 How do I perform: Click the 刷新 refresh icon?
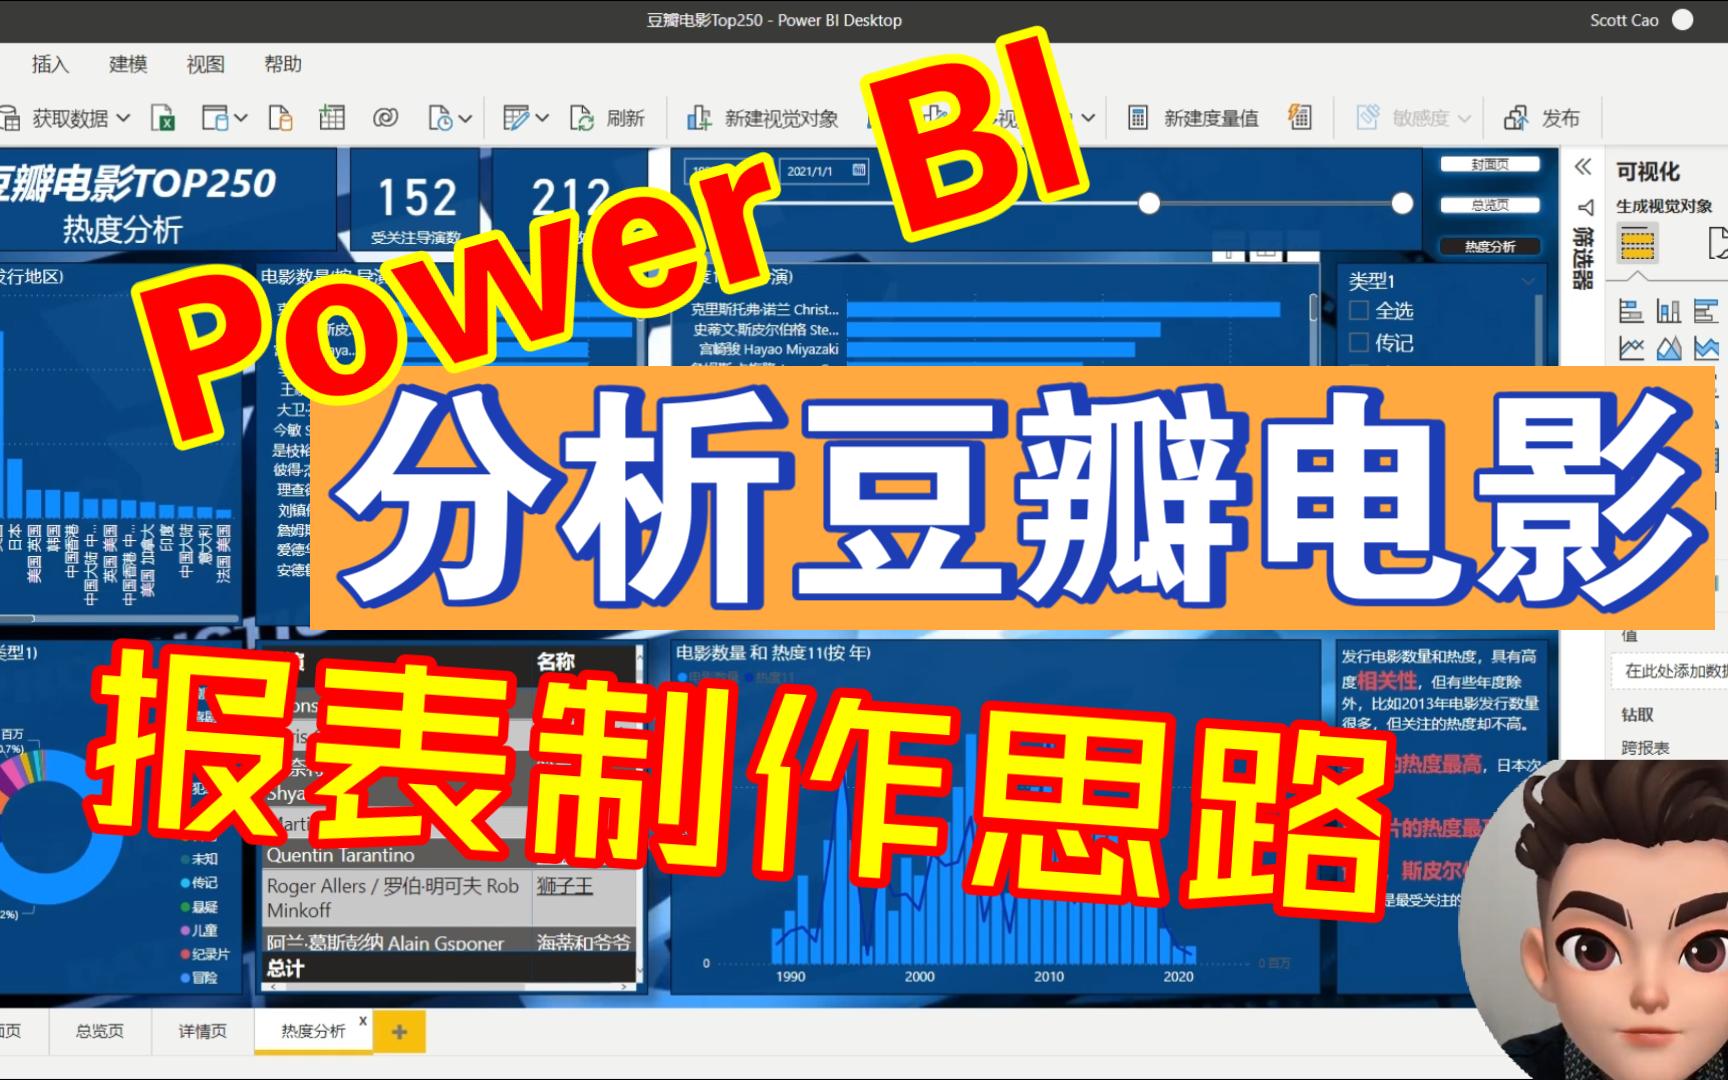coord(582,118)
